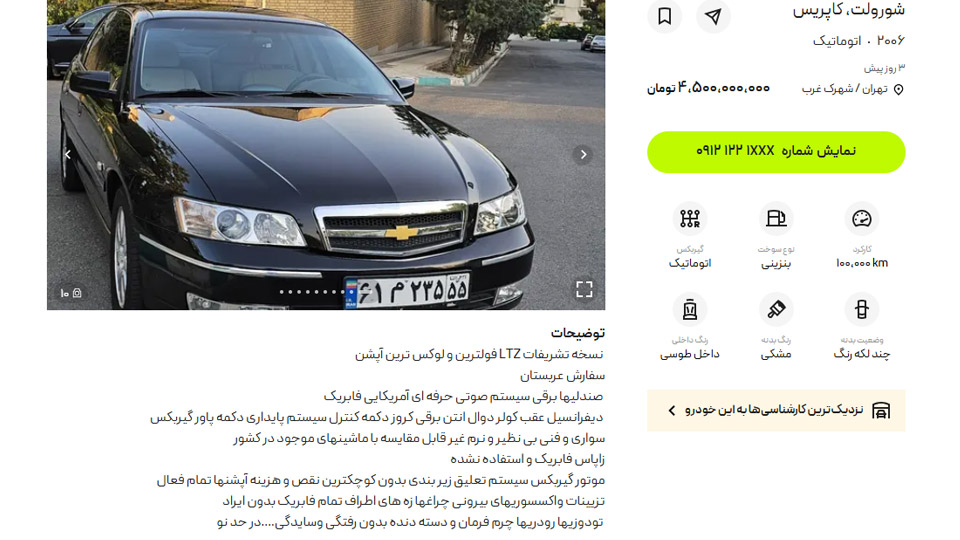The height and width of the screenshot is (540, 960).
Task: Click the gearbox icon above اتوماتیک
Action: point(690,219)
